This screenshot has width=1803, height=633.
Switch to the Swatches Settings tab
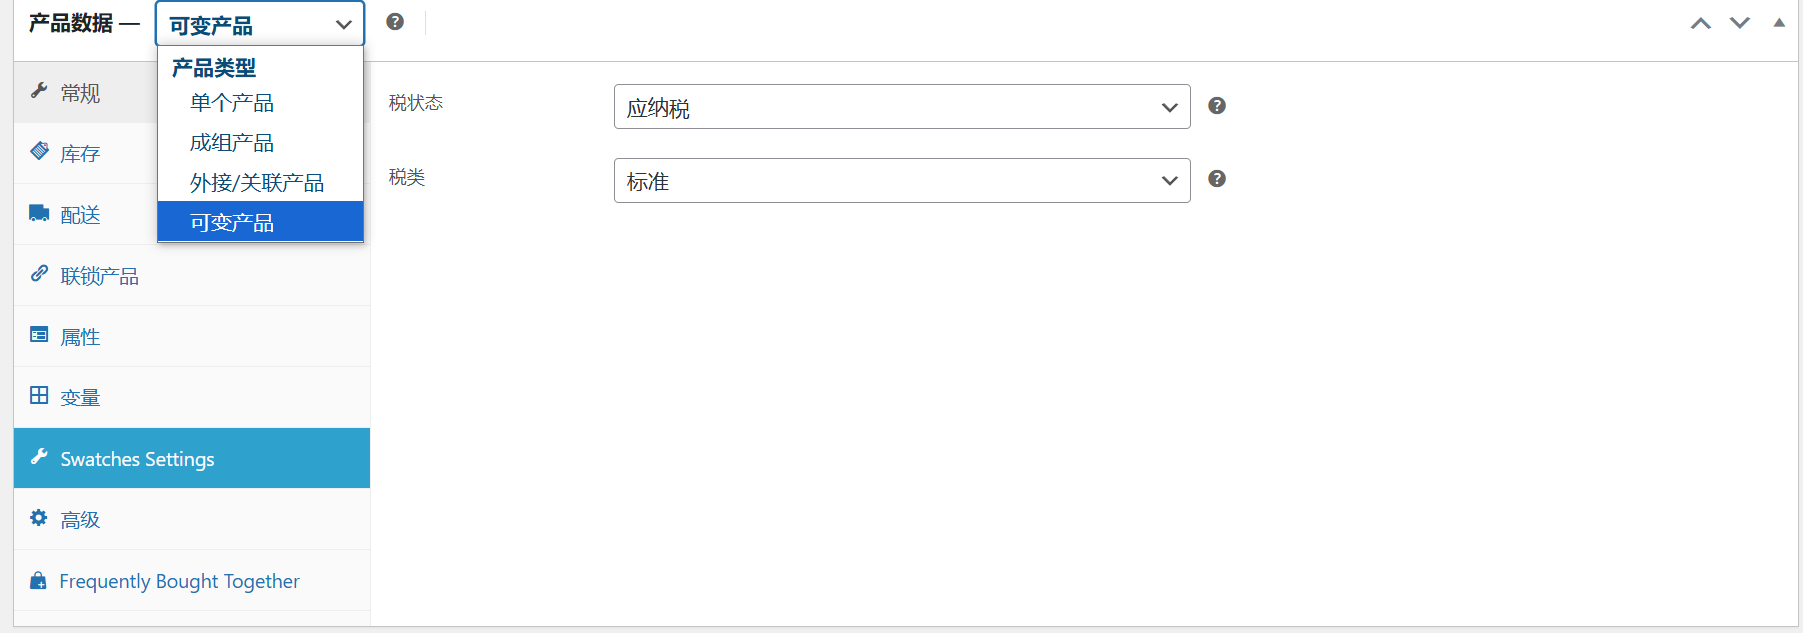pos(137,458)
